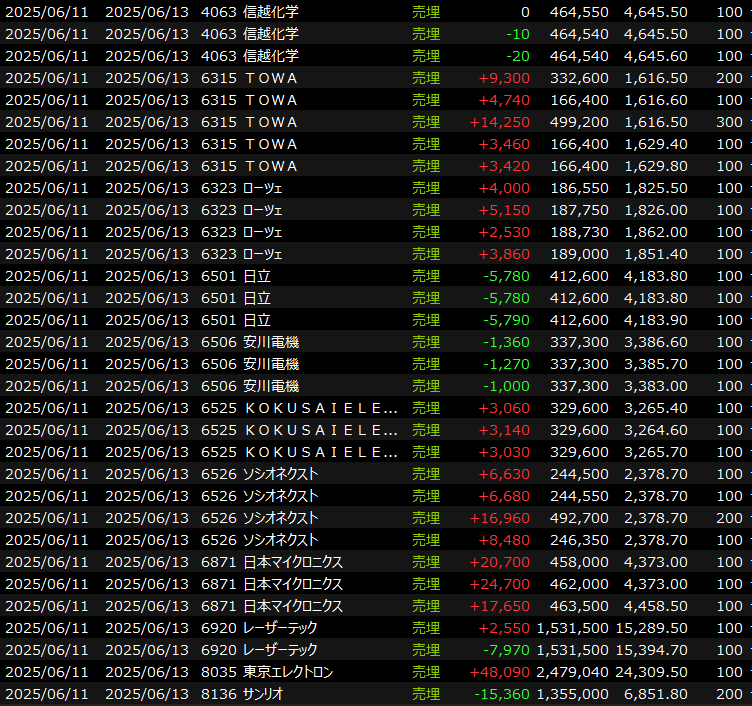Screen dimensions: 752x706
Task: Click stock code 8035
Action: coord(218,672)
